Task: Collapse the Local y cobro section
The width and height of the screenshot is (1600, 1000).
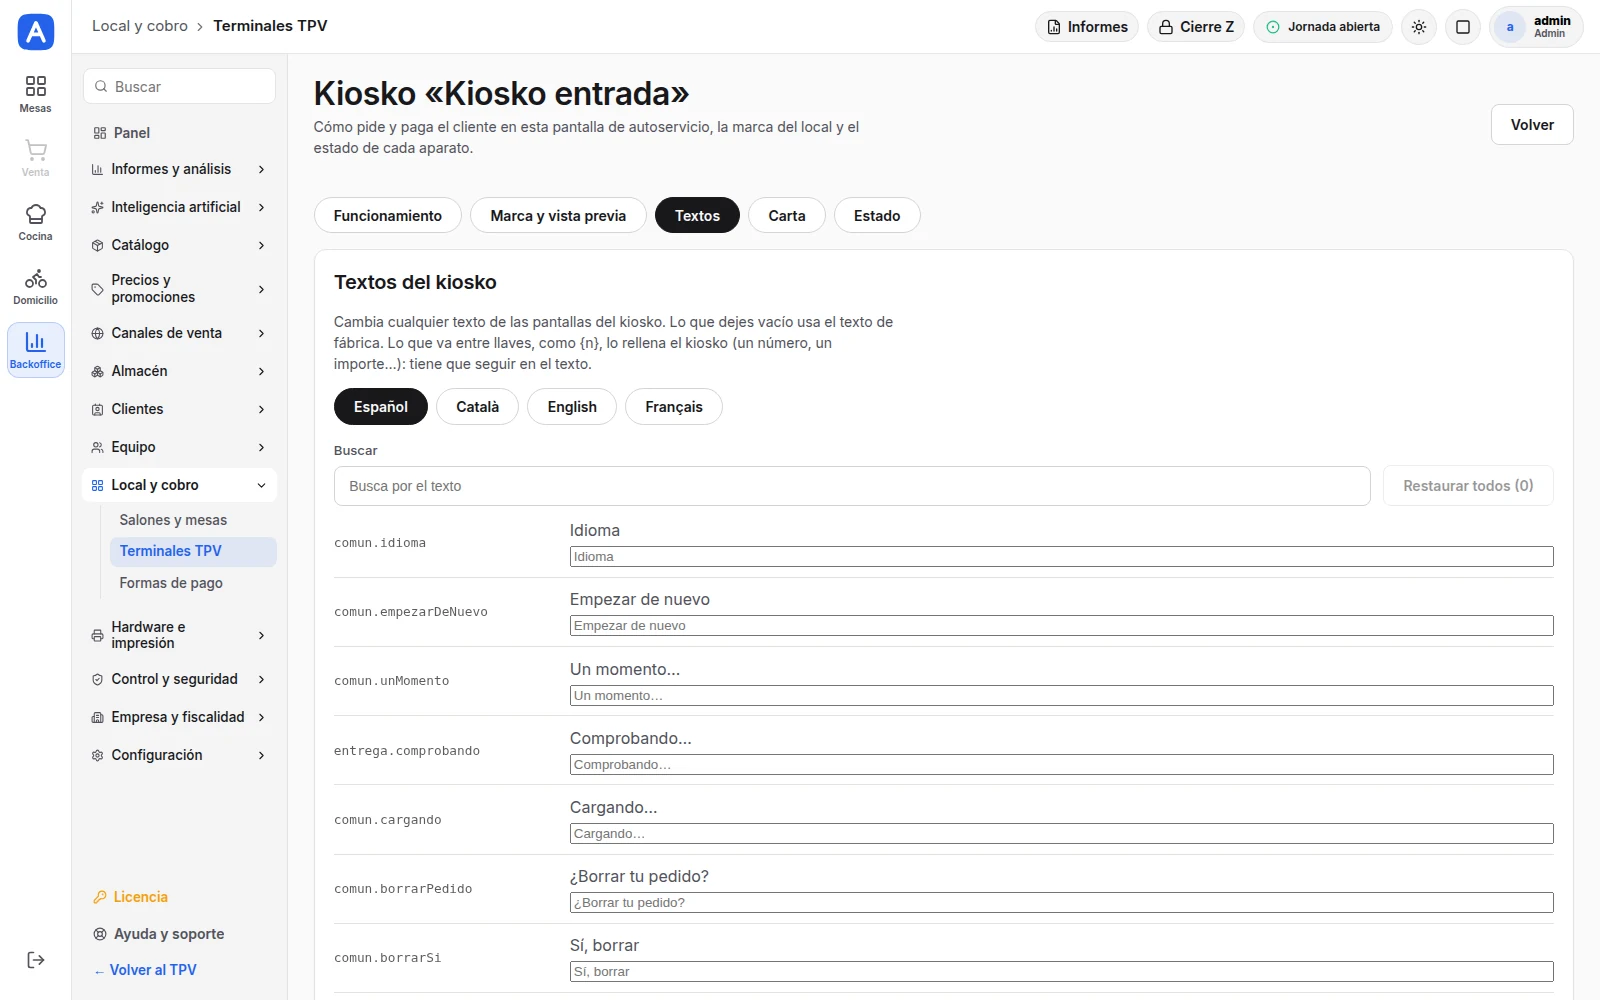Action: pyautogui.click(x=179, y=485)
